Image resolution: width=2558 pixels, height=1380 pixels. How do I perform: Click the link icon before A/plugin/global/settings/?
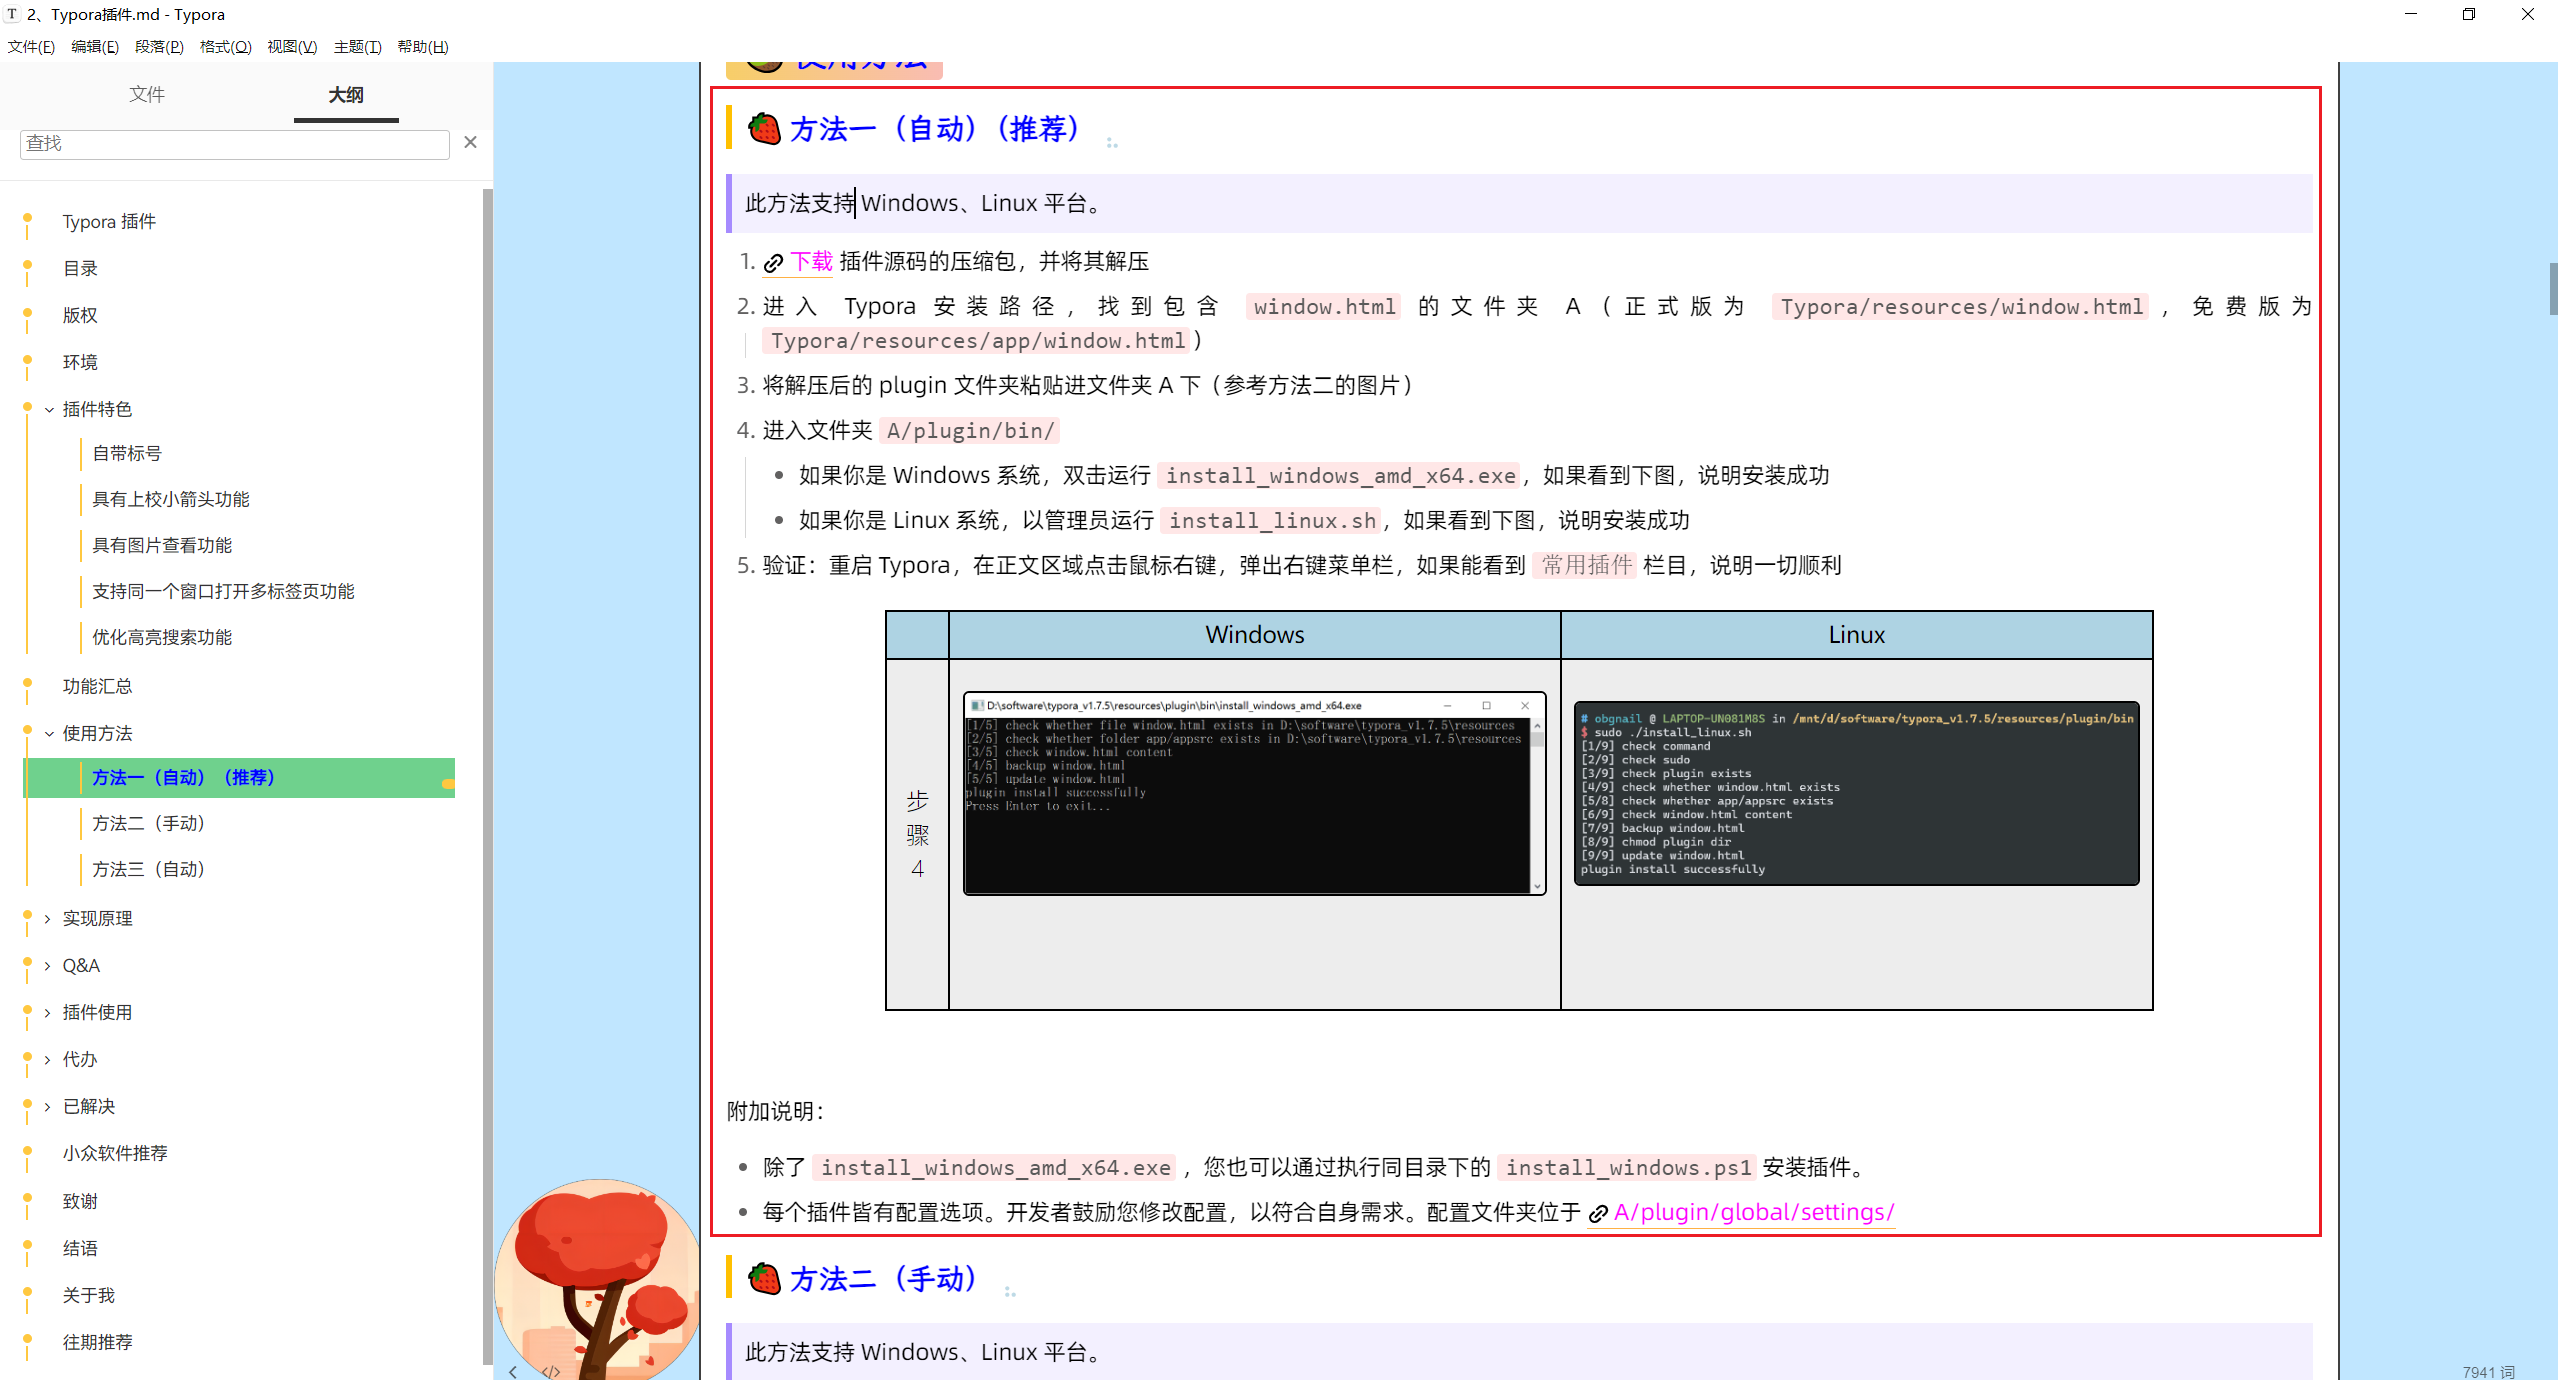pos(1598,1213)
